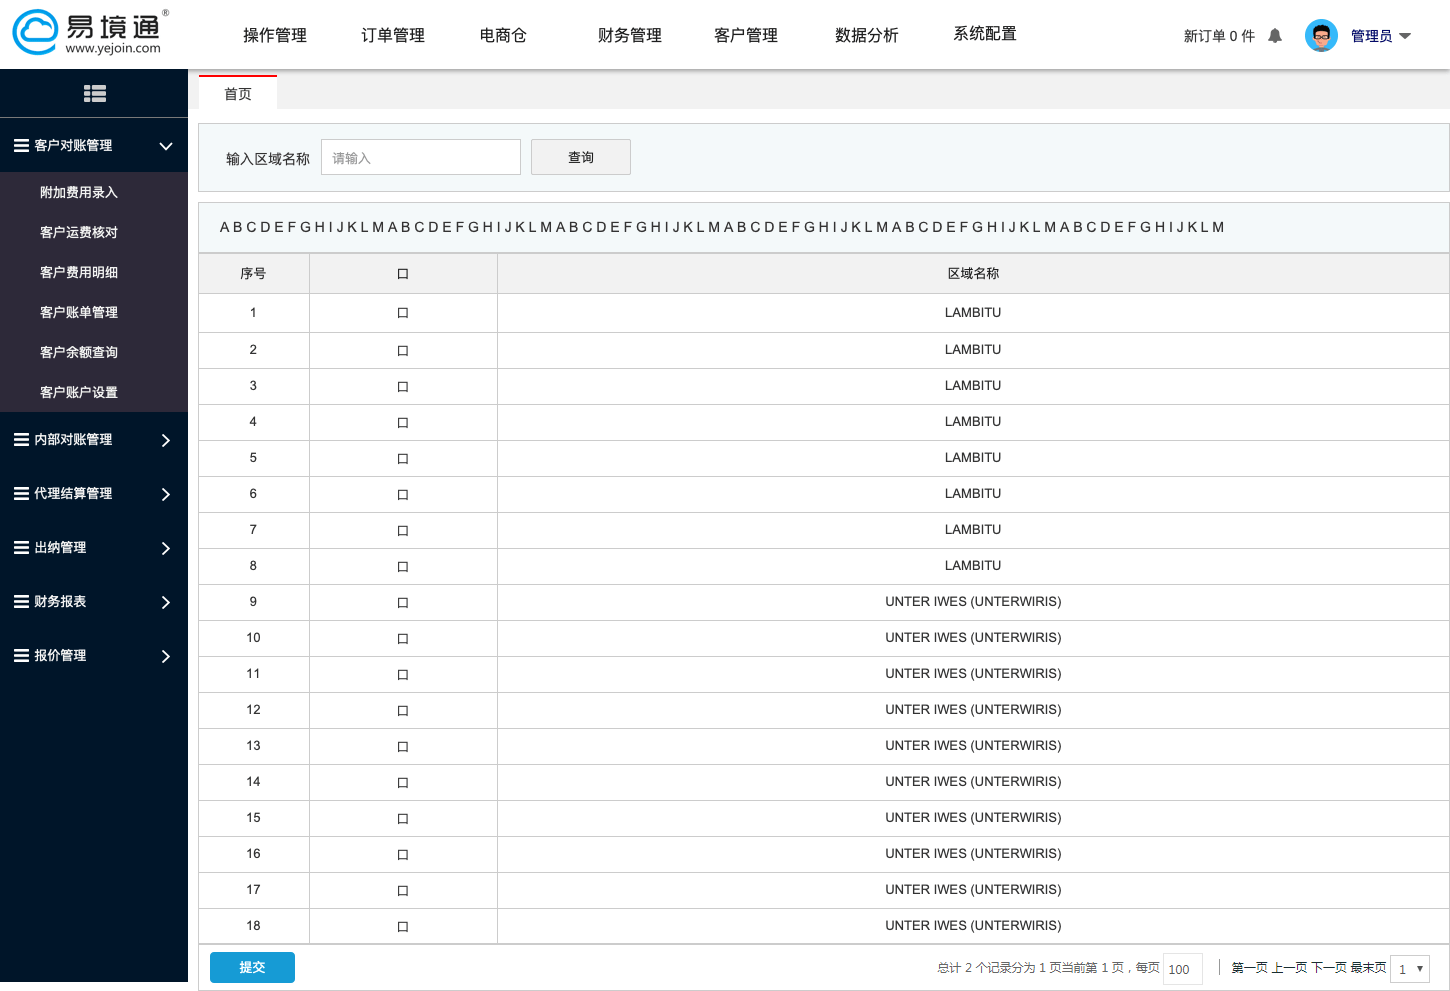This screenshot has width=1450, height=991.
Task: Go to 上一页 previous page
Action: coord(1289,968)
